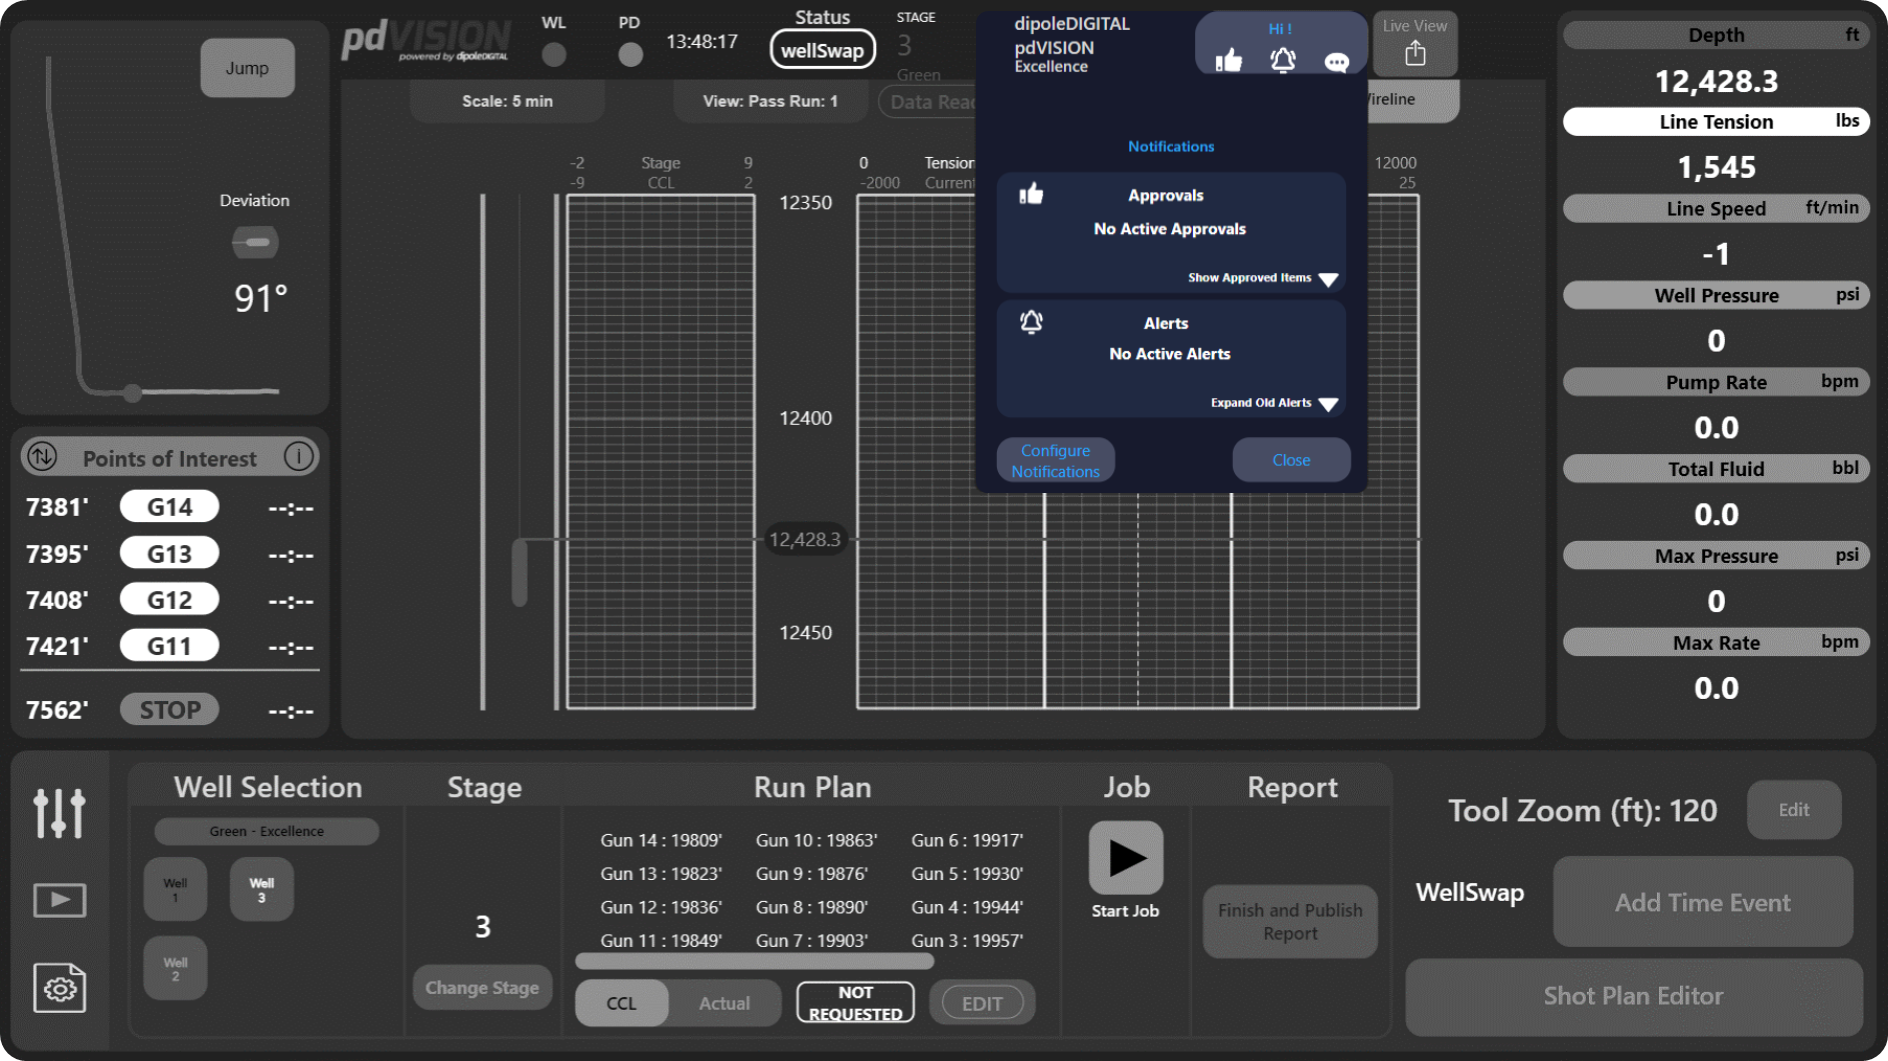Click the Run Plan section header
This screenshot has height=1061, width=1888.
pos(812,787)
